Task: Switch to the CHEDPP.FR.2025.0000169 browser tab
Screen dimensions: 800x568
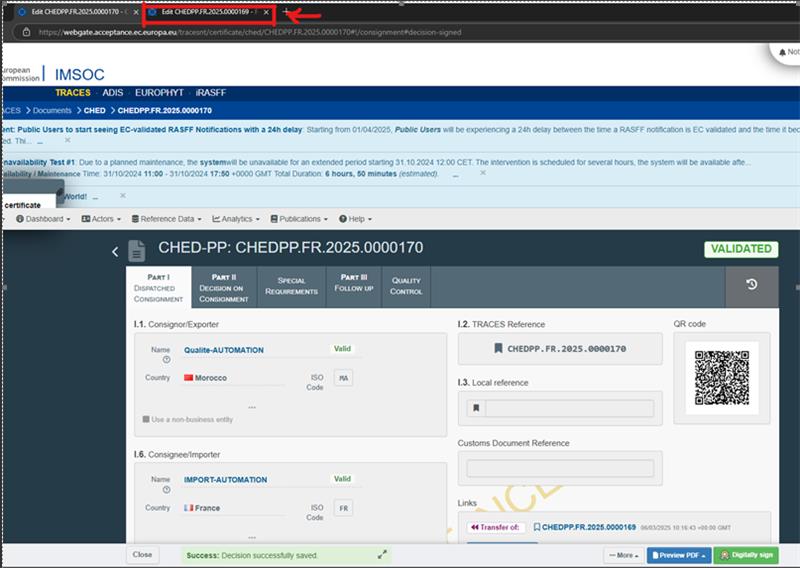Action: (x=209, y=12)
